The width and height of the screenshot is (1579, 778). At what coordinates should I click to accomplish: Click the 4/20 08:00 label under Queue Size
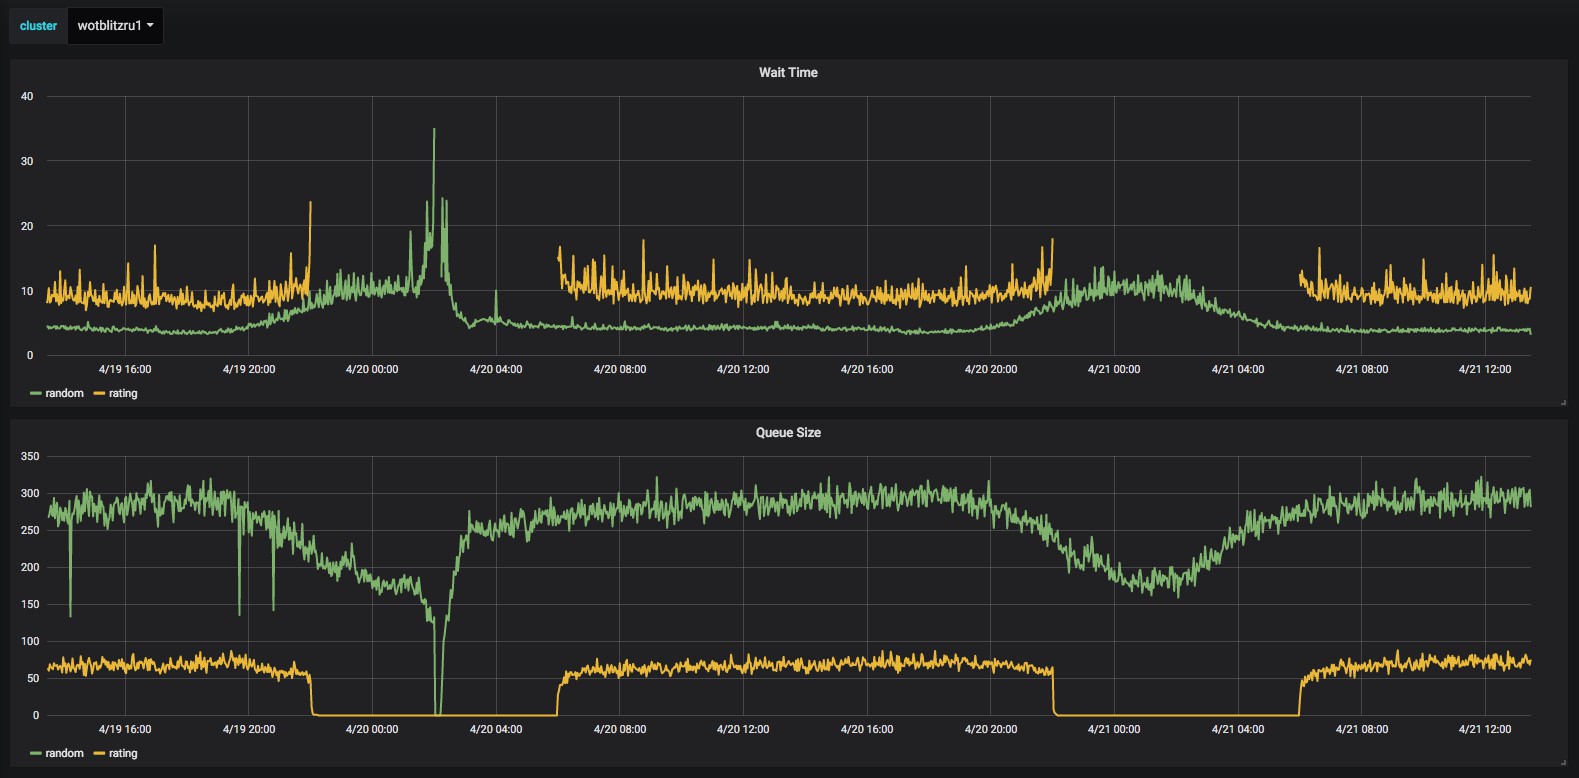[x=620, y=729]
